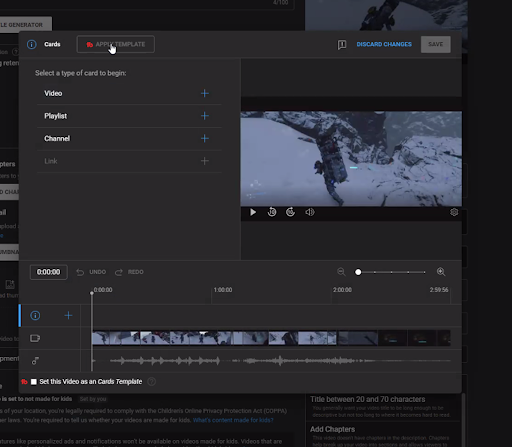The height and width of the screenshot is (447, 512).
Task: Add a Channel card with plus icon
Action: [x=205, y=138]
